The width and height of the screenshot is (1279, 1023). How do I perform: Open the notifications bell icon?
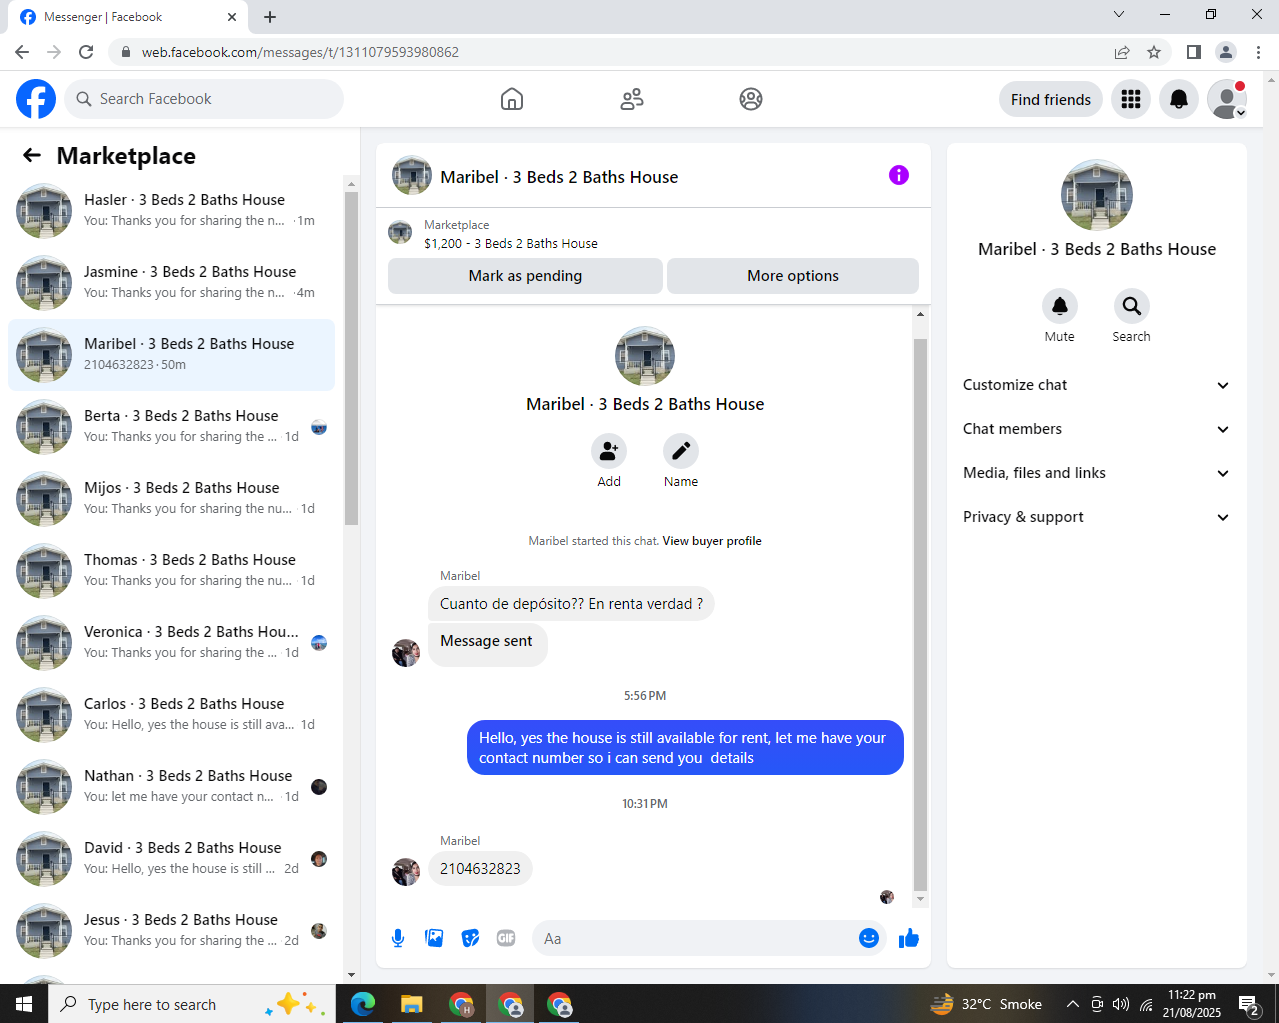point(1179,99)
